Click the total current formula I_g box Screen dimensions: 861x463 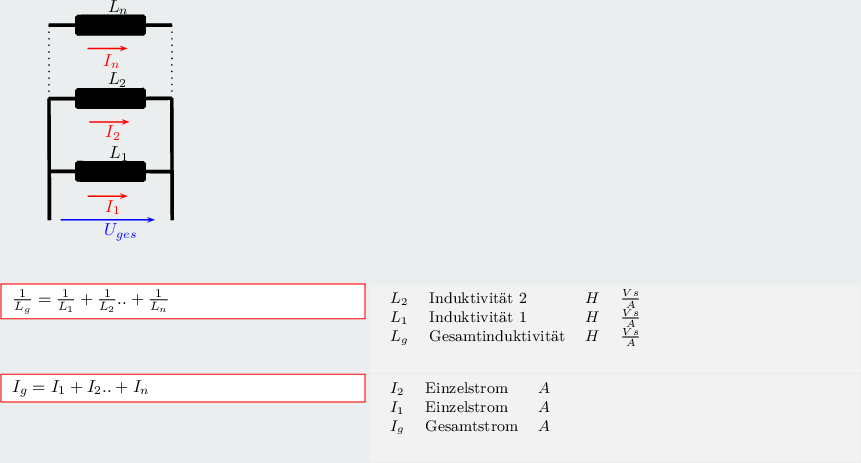tap(183, 388)
